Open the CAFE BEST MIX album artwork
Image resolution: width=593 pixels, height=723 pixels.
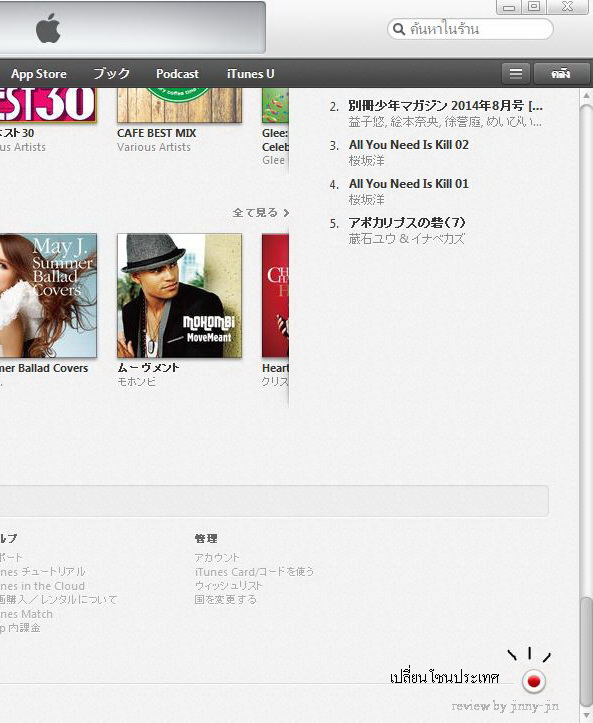(x=179, y=105)
